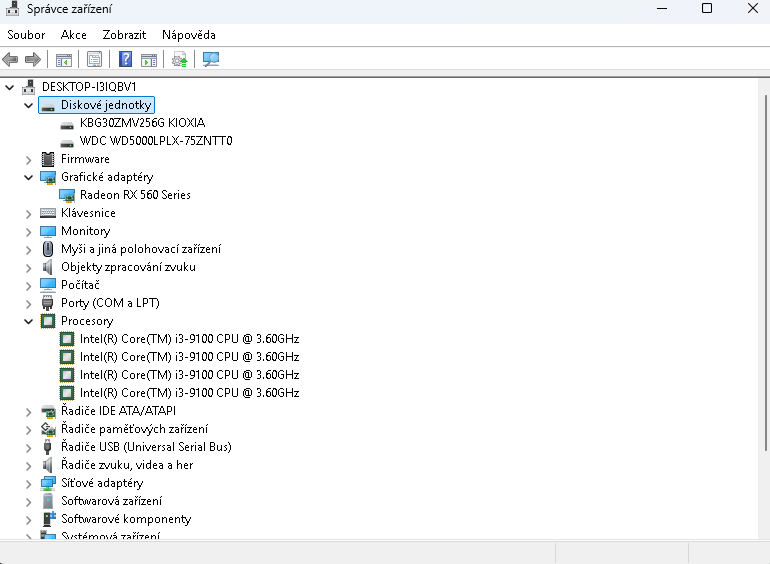Click the computer icon next to DESKTOP-I3IQBV1
This screenshot has width=770, height=564.
[29, 87]
